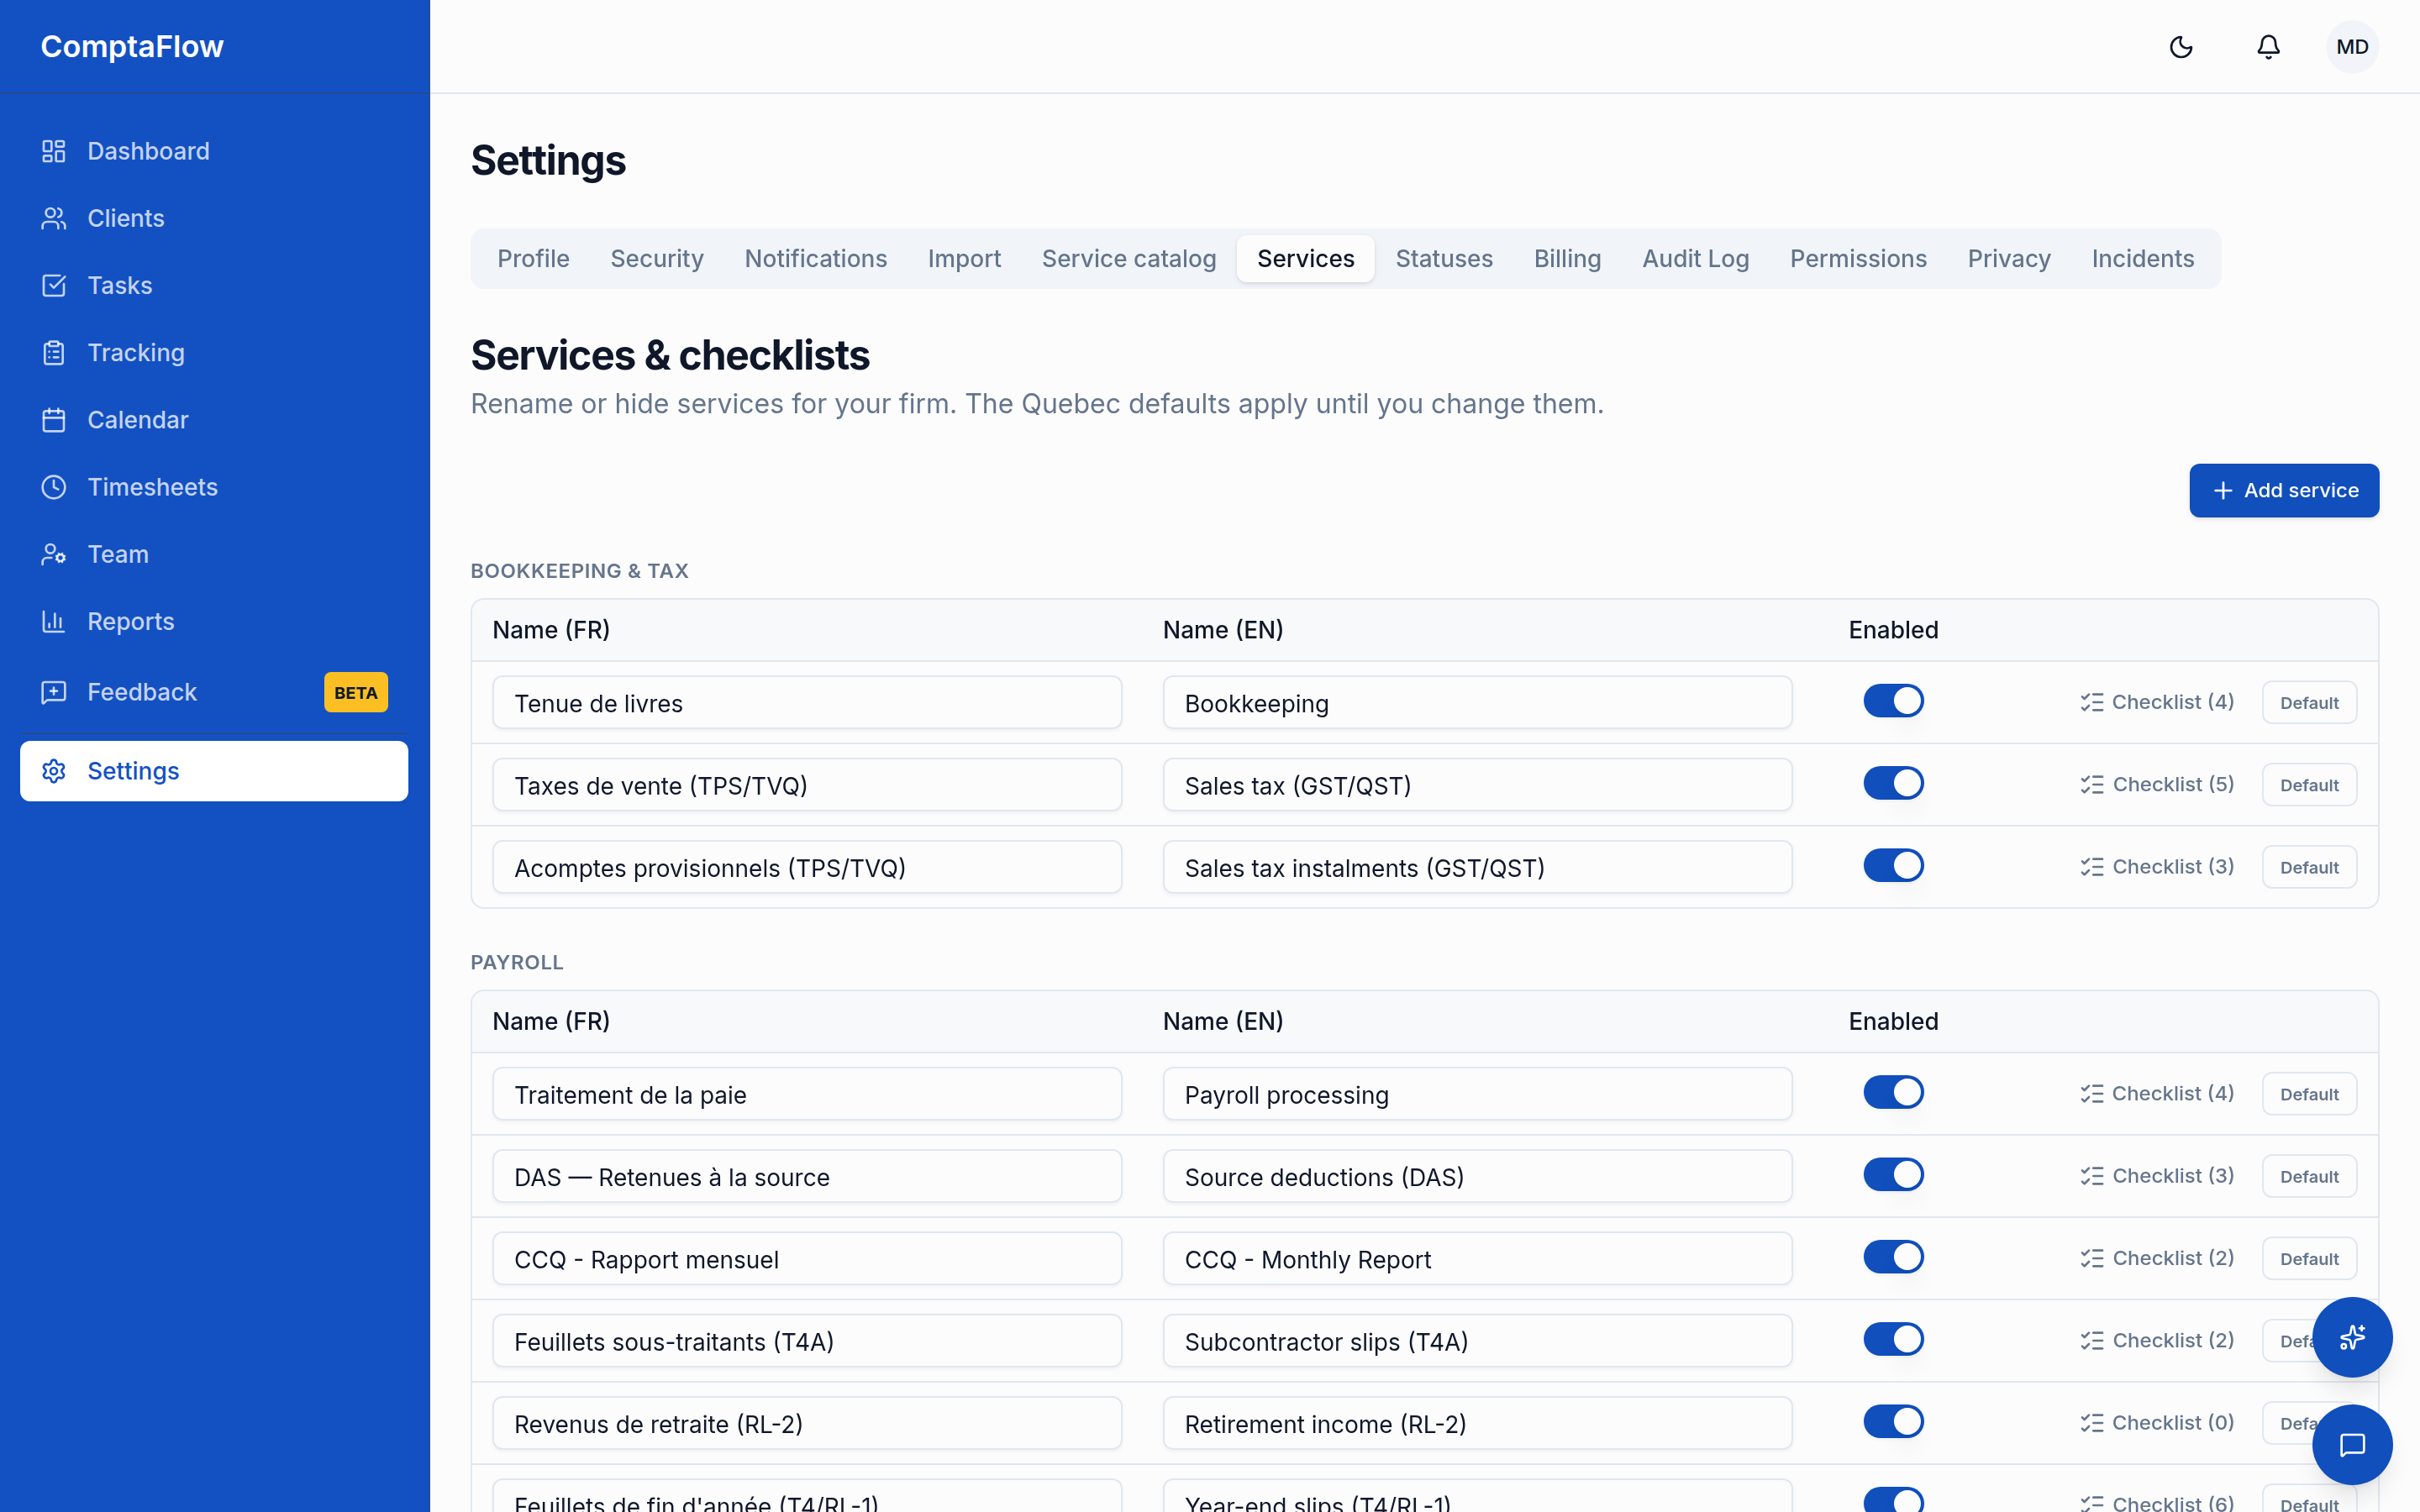Open the Reports bar chart icon
Viewport: 2420px width, 1512px height.
[x=54, y=621]
